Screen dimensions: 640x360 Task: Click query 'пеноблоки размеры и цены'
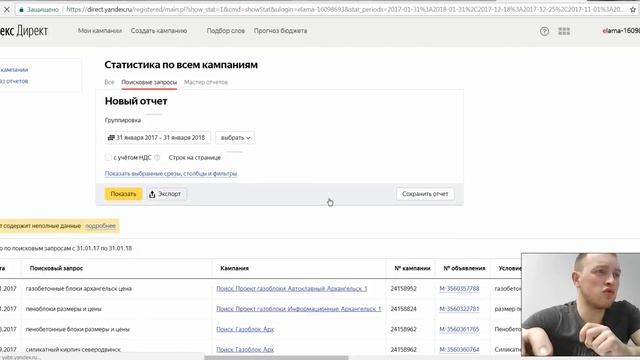pyautogui.click(x=64, y=309)
